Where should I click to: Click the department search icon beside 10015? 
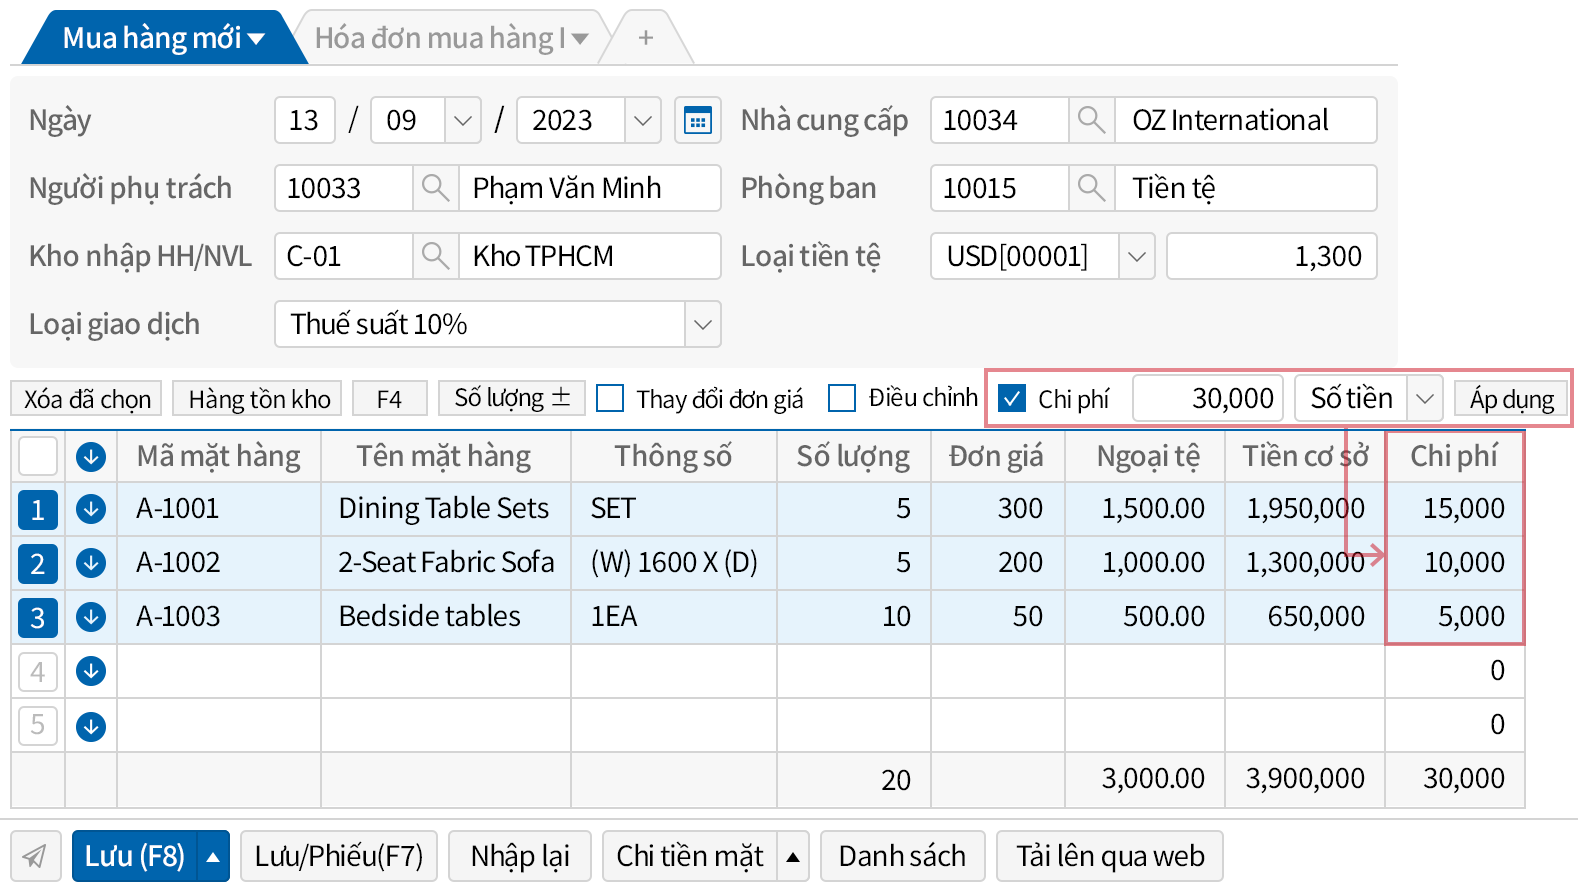[x=1091, y=189]
